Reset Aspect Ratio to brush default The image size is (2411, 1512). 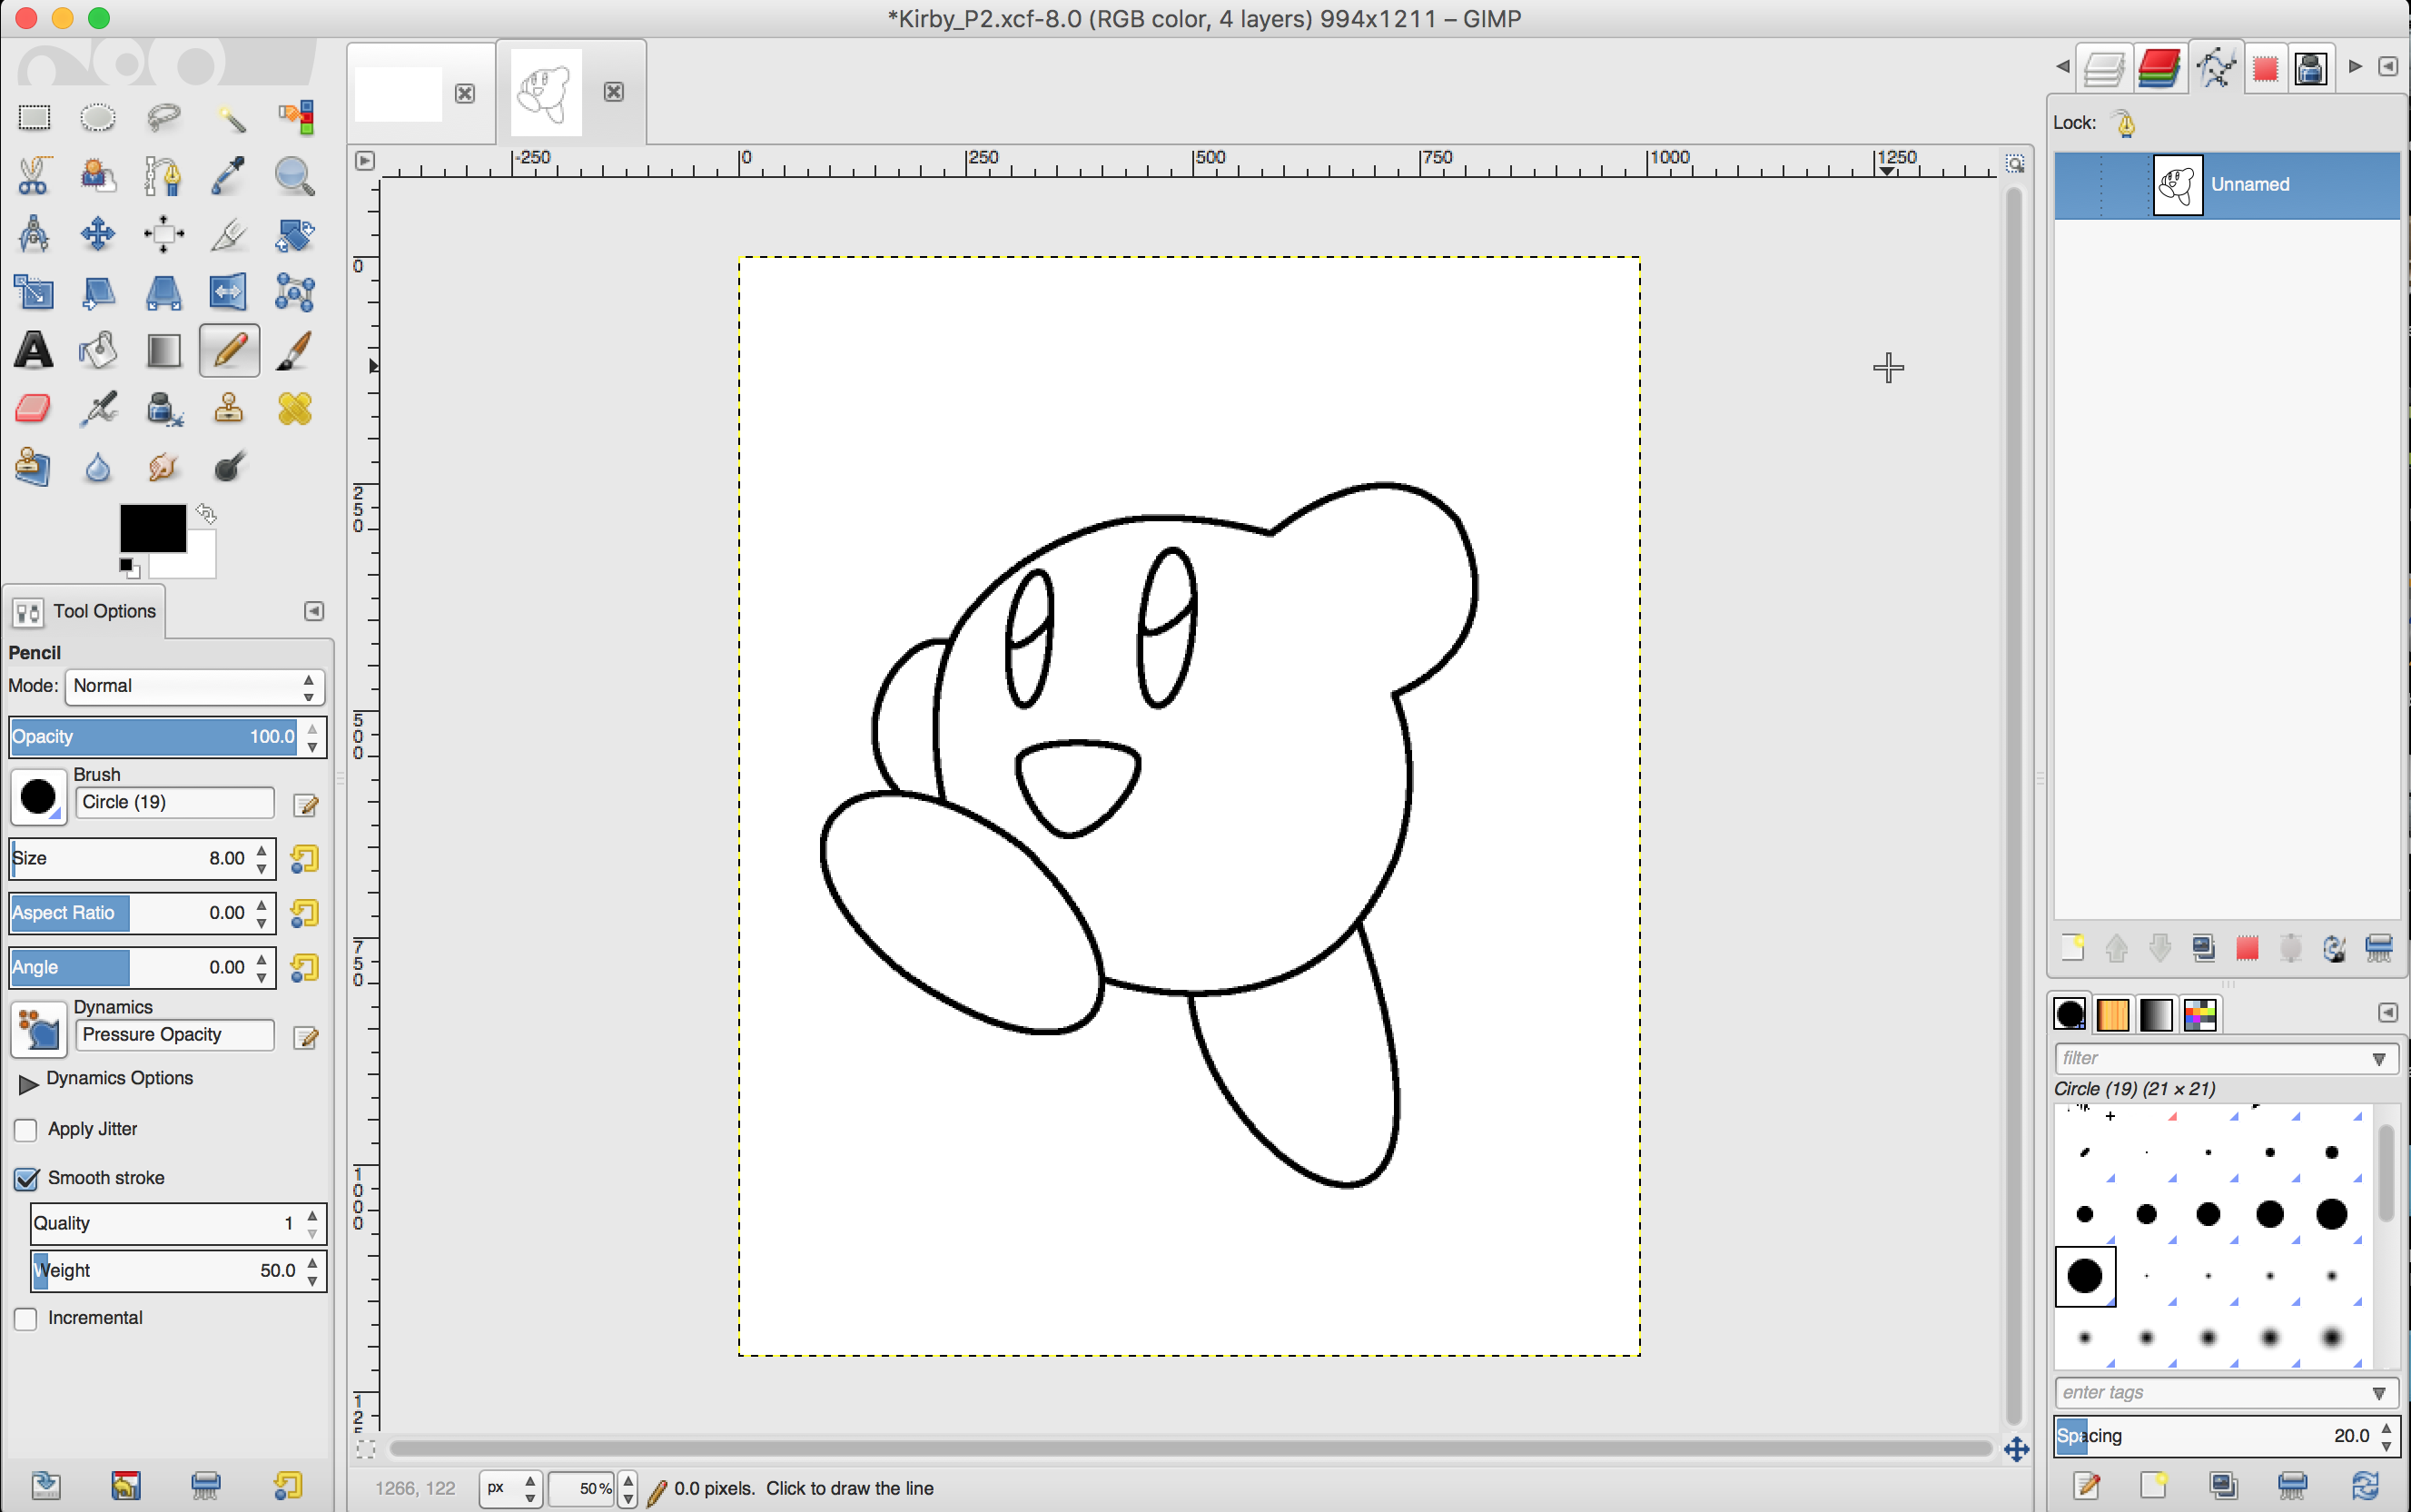[x=304, y=913]
